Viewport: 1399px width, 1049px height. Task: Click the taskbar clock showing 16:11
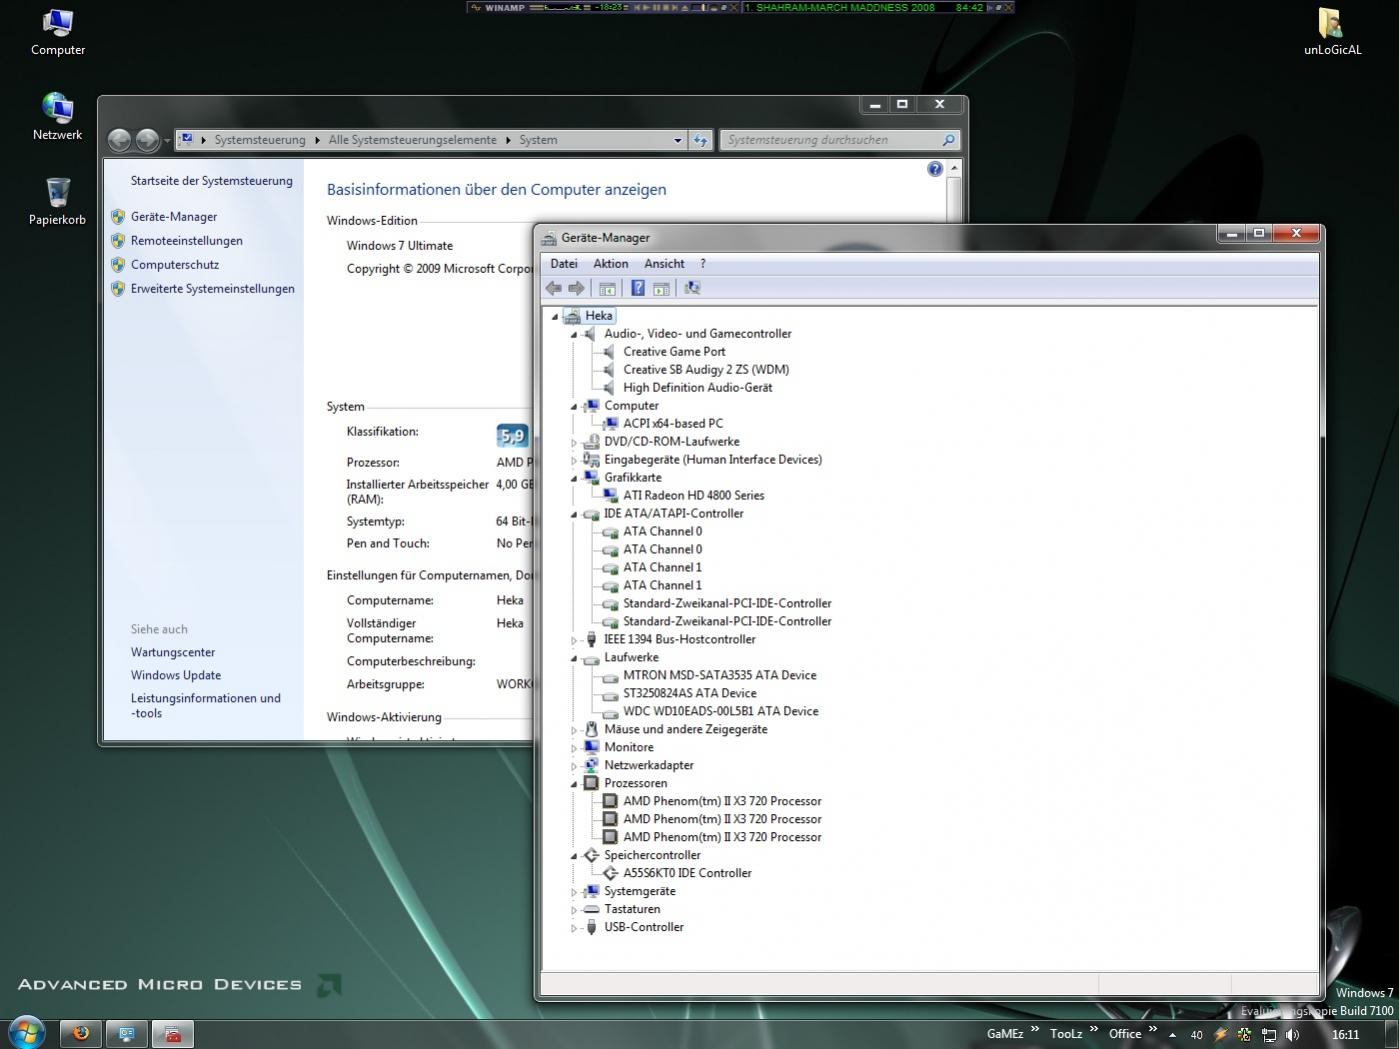point(1345,1035)
